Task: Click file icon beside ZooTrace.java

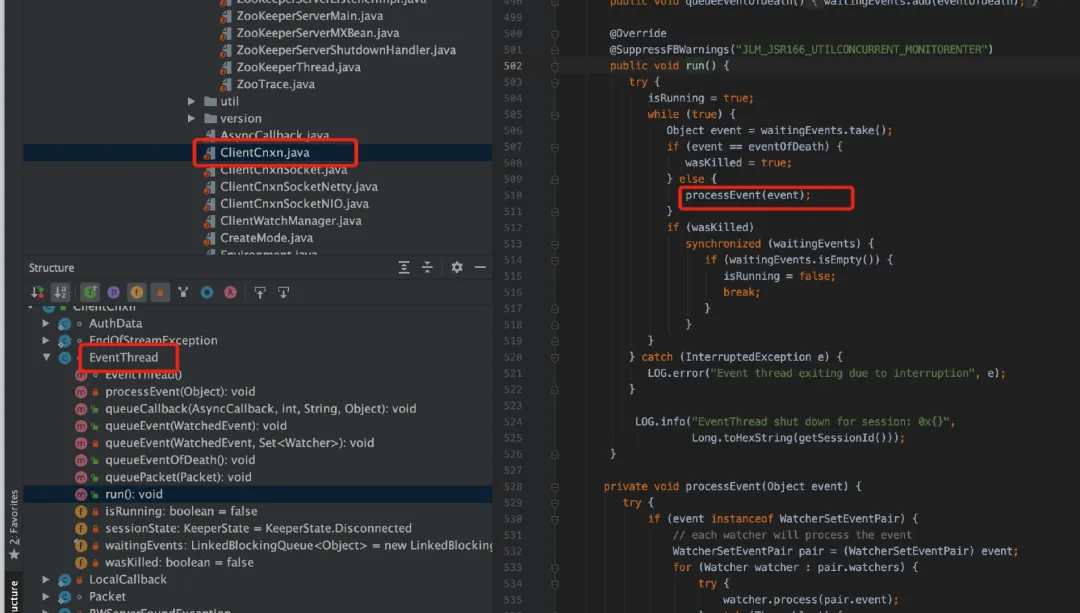Action: coord(226,85)
